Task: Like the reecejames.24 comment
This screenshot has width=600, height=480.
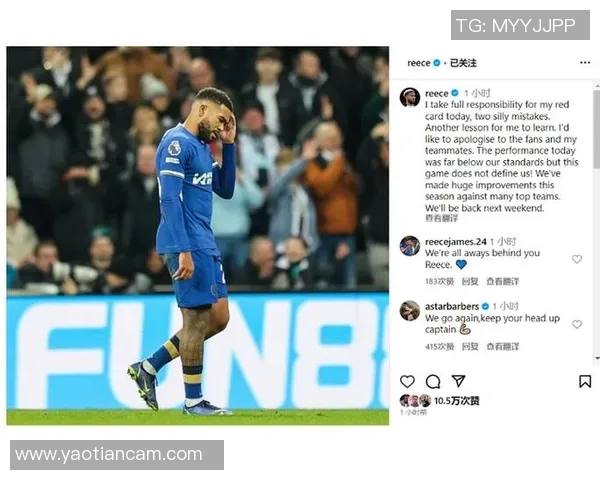Action: pyautogui.click(x=577, y=259)
